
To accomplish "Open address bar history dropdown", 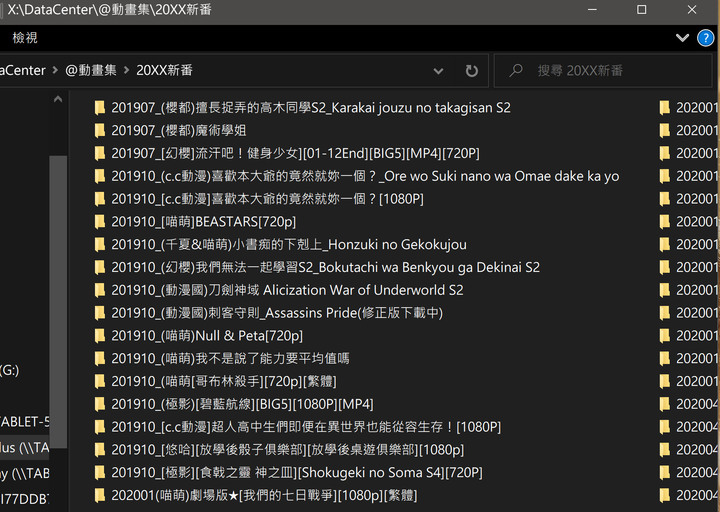I will point(439,71).
